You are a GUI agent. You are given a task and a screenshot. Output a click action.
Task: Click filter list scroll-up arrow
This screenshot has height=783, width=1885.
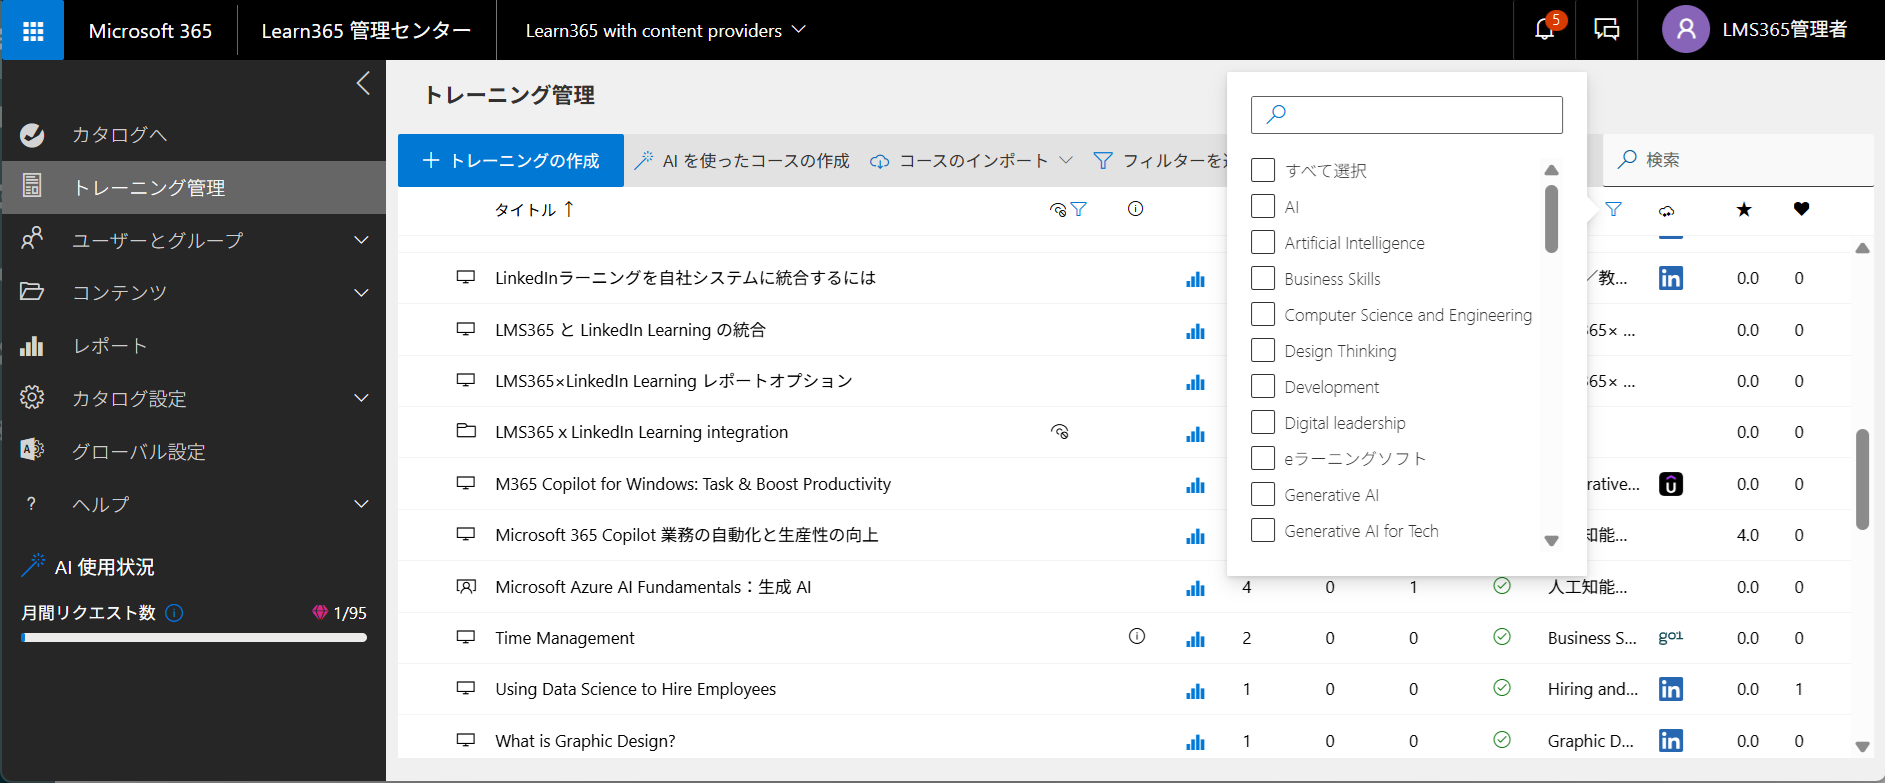point(1551,170)
